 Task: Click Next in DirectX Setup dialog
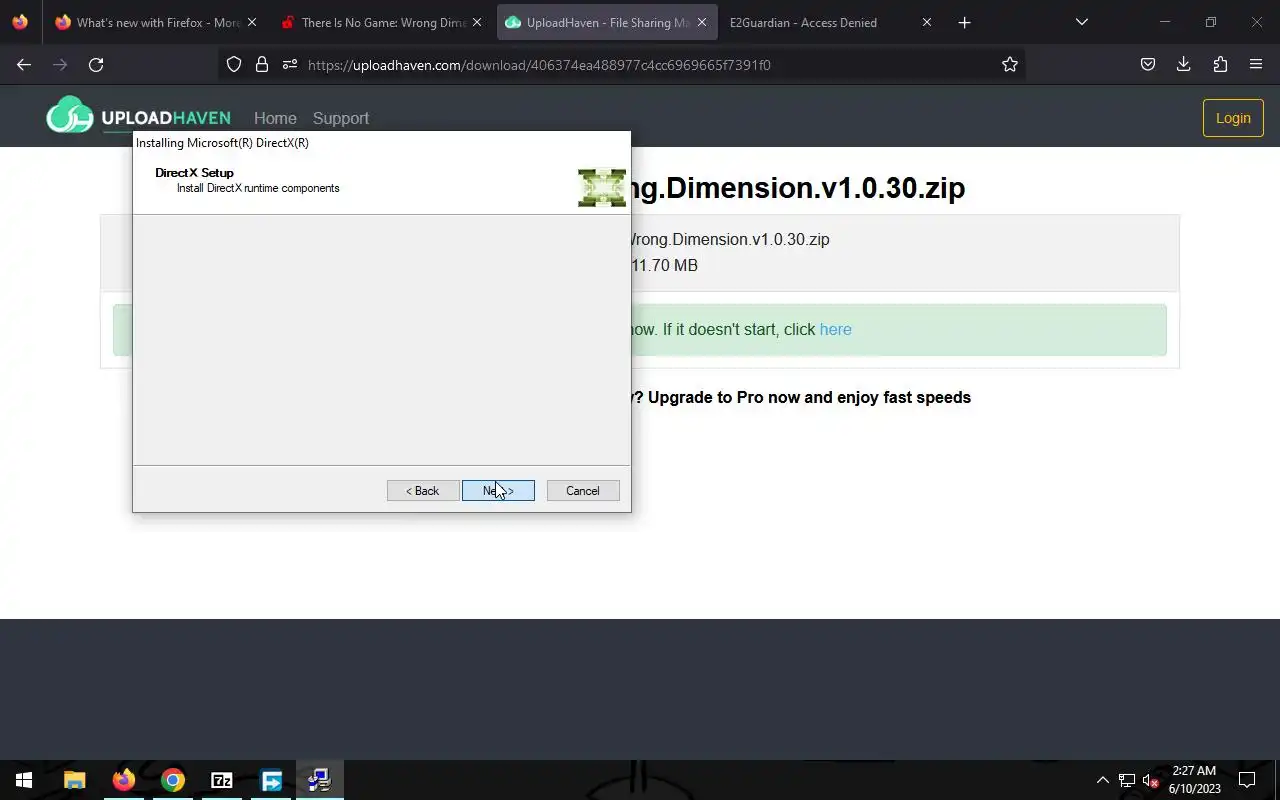tap(498, 491)
